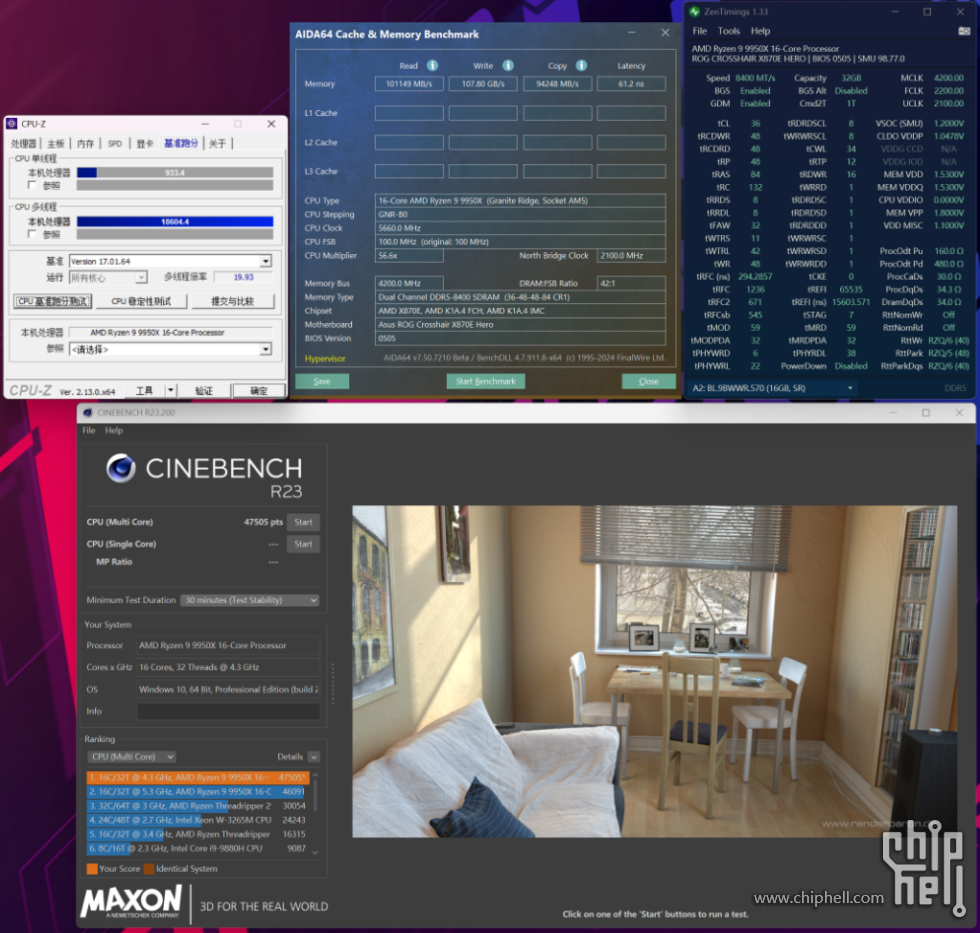Switch to the 内存 tab in CPU-Z
This screenshot has width=980, height=933.
click(x=86, y=144)
